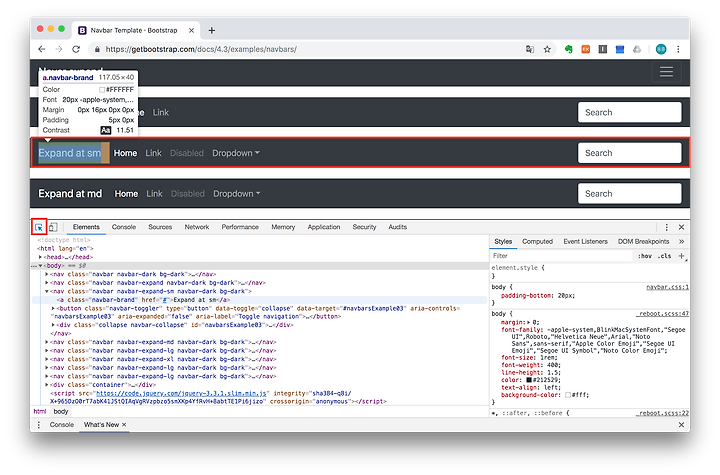
Task: Reload the page with refresh icon
Action: (76, 49)
